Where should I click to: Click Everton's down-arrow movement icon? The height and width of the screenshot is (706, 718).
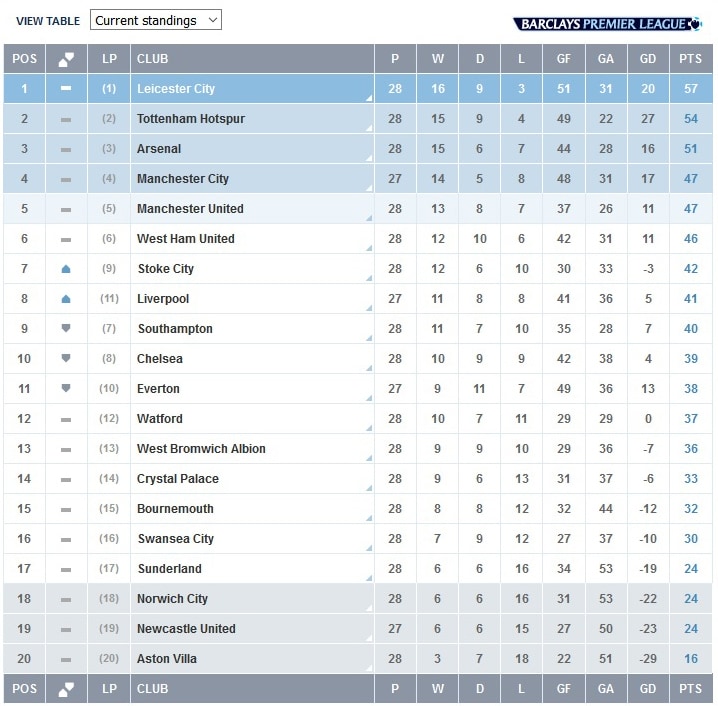pyautogui.click(x=66, y=388)
